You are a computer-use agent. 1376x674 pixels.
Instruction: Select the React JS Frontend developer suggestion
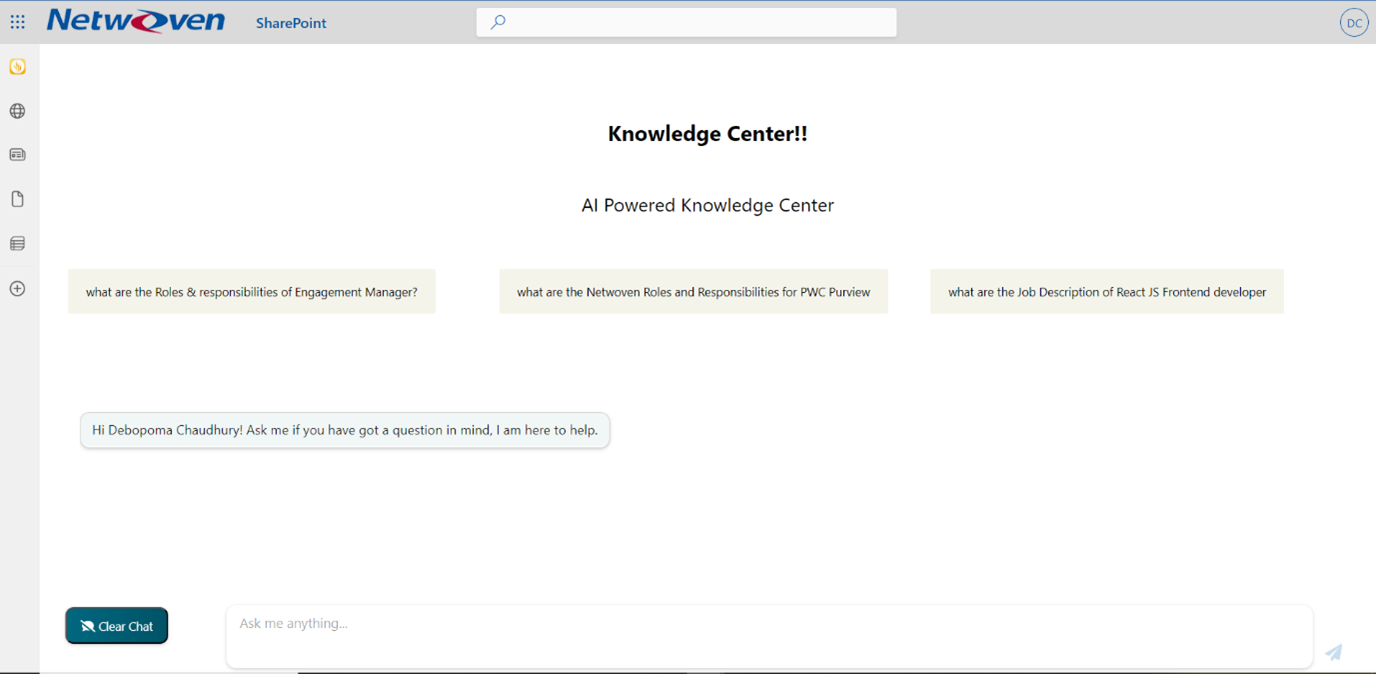tap(1106, 291)
